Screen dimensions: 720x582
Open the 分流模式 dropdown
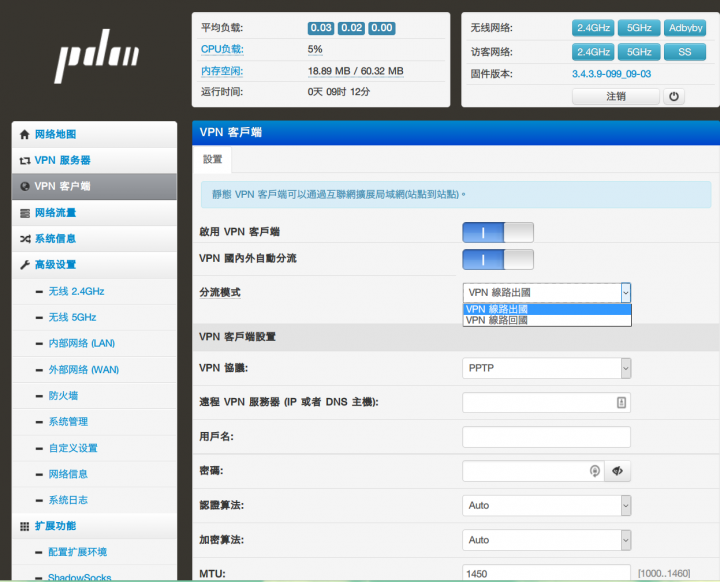click(x=546, y=293)
